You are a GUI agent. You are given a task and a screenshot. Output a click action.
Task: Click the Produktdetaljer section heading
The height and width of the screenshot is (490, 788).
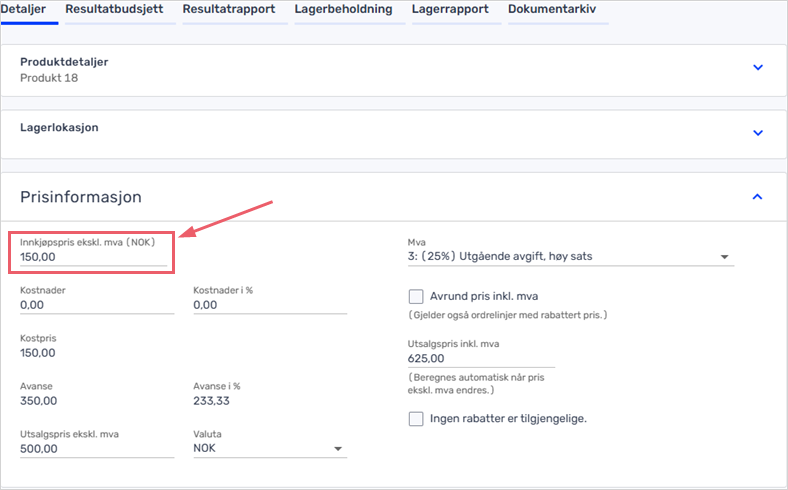[x=64, y=62]
